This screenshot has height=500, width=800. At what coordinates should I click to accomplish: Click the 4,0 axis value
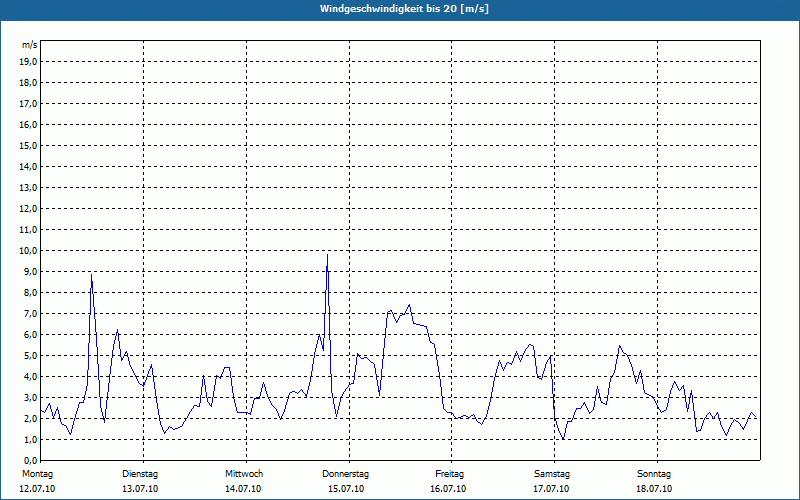click(31, 377)
